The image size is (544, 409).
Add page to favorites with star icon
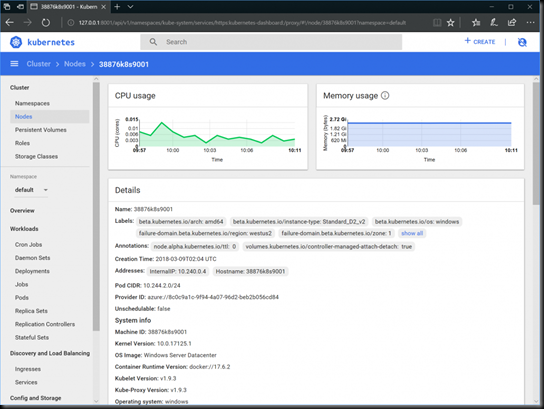[450, 23]
